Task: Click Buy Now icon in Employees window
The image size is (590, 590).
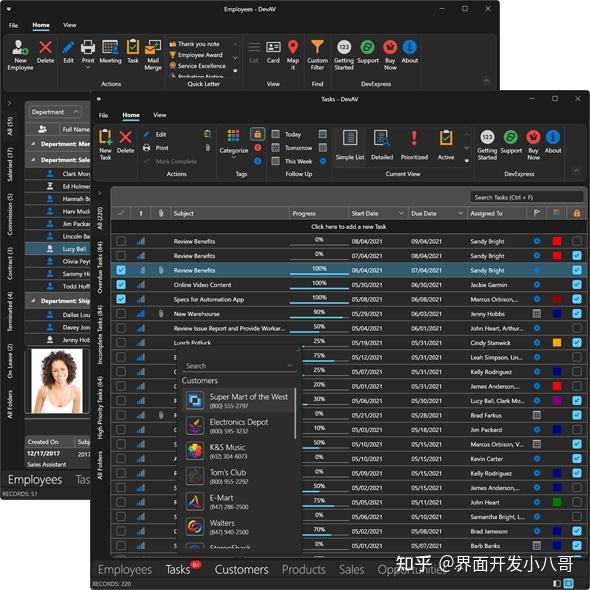Action: [390, 47]
